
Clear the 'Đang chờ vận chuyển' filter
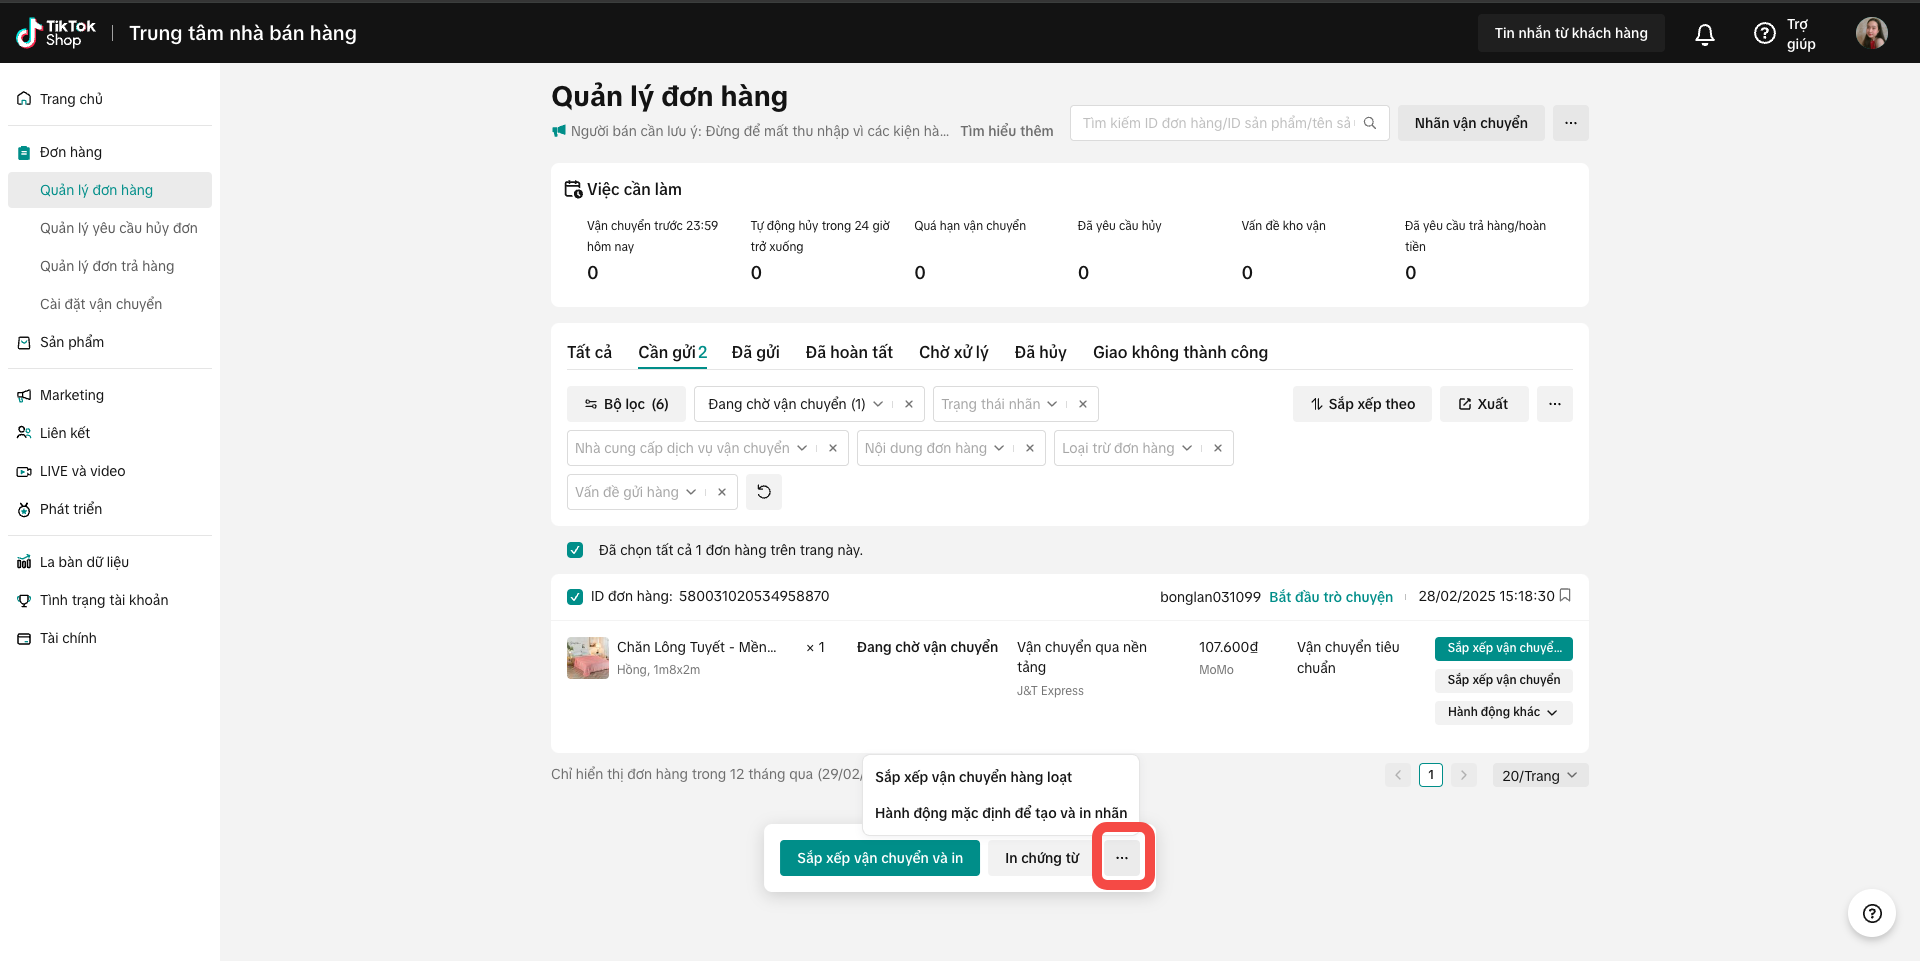(x=908, y=404)
